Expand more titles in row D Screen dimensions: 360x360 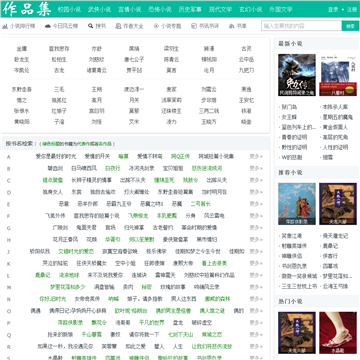tap(256, 192)
